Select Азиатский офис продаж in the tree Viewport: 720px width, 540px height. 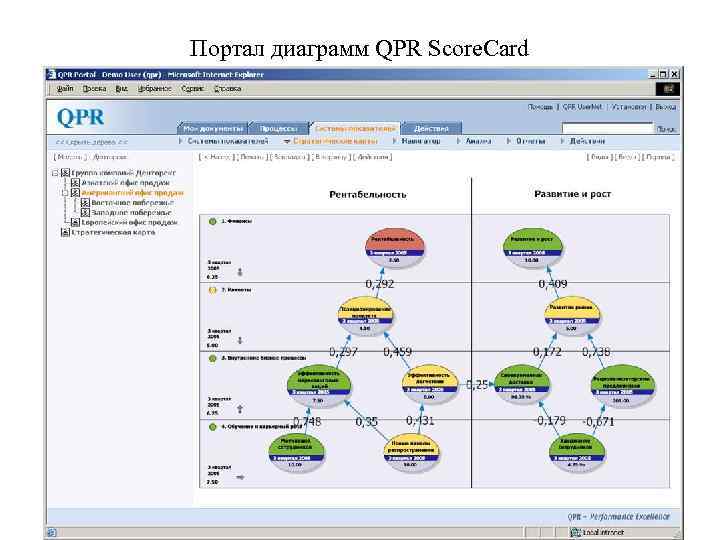[125, 183]
